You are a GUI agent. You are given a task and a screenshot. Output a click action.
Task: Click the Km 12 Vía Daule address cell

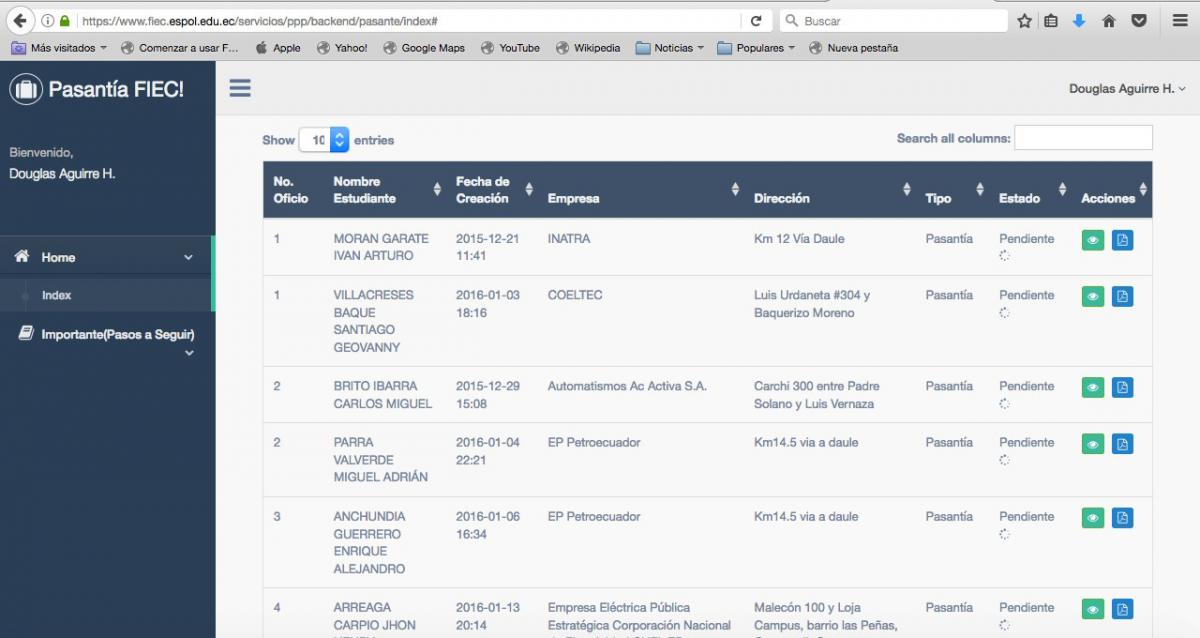click(799, 239)
